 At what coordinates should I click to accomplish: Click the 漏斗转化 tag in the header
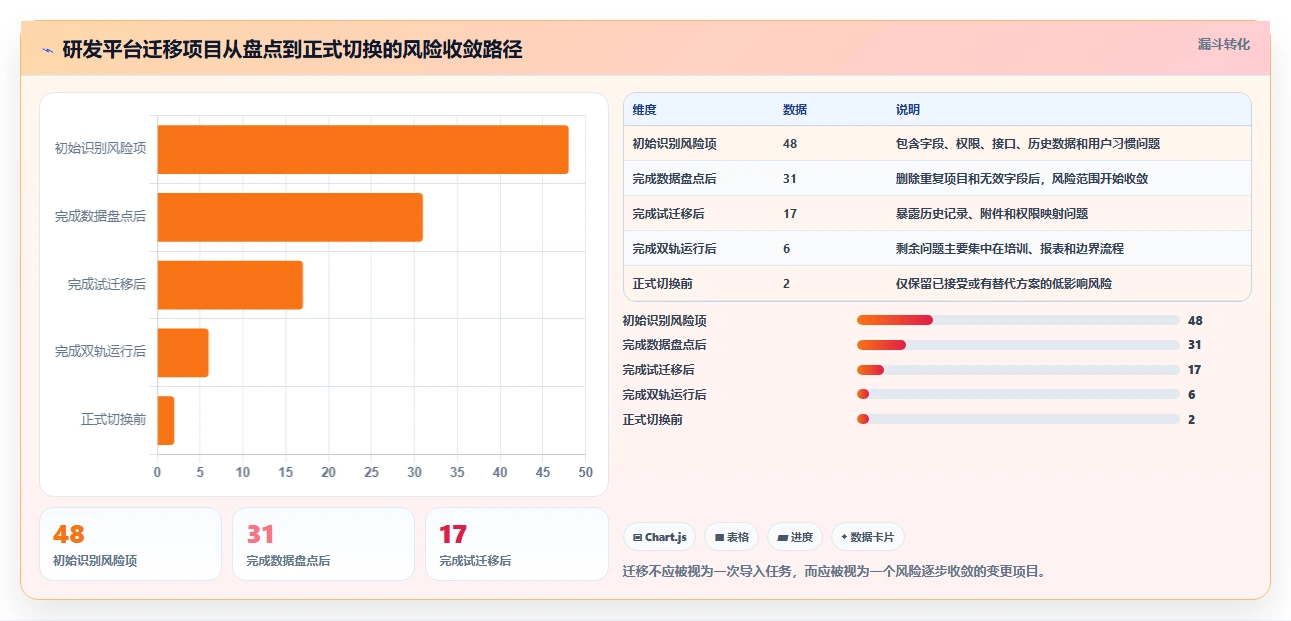tap(1224, 44)
